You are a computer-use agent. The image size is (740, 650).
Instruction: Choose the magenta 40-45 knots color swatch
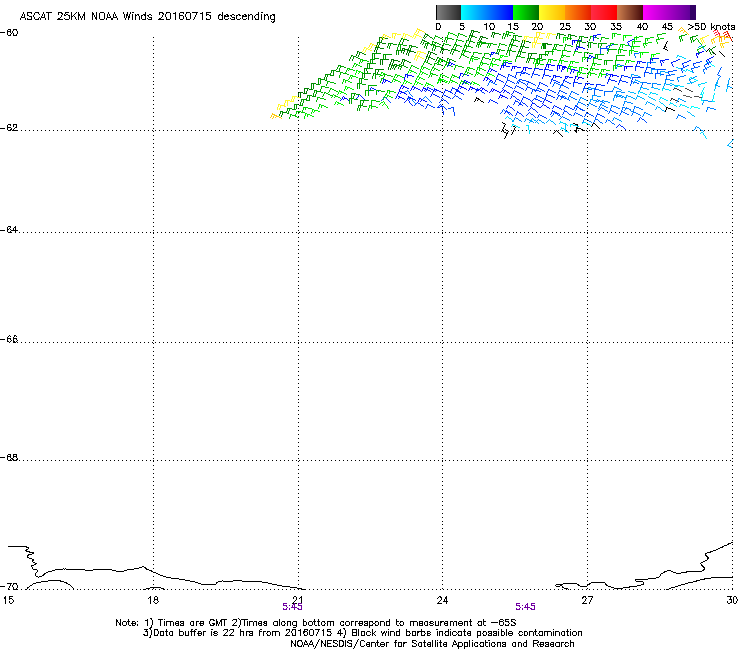tap(656, 12)
